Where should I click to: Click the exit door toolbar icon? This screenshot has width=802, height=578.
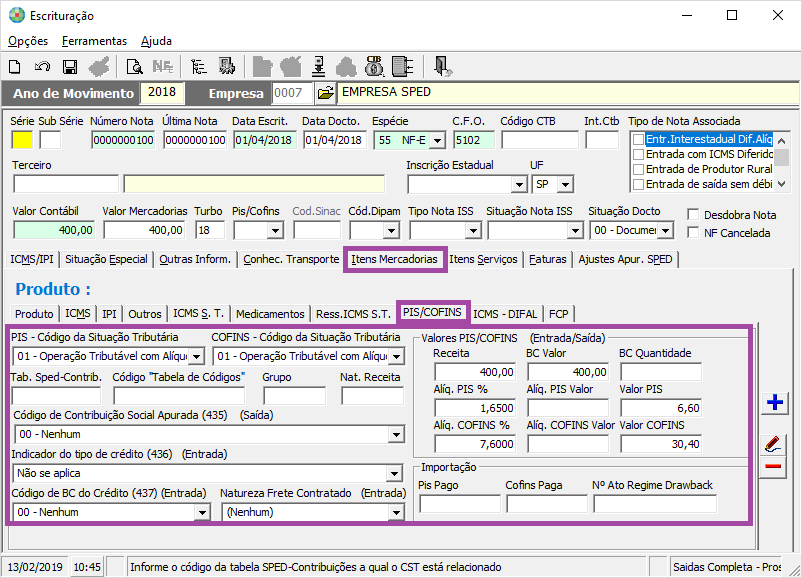[442, 67]
